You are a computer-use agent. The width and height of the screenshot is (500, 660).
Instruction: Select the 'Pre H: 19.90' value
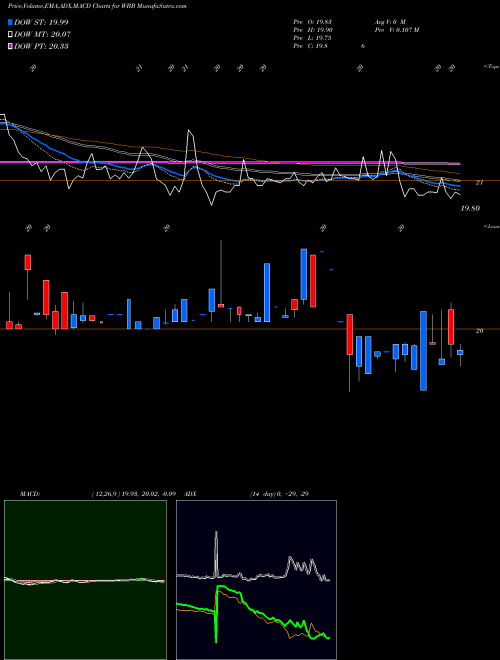tap(313, 30)
